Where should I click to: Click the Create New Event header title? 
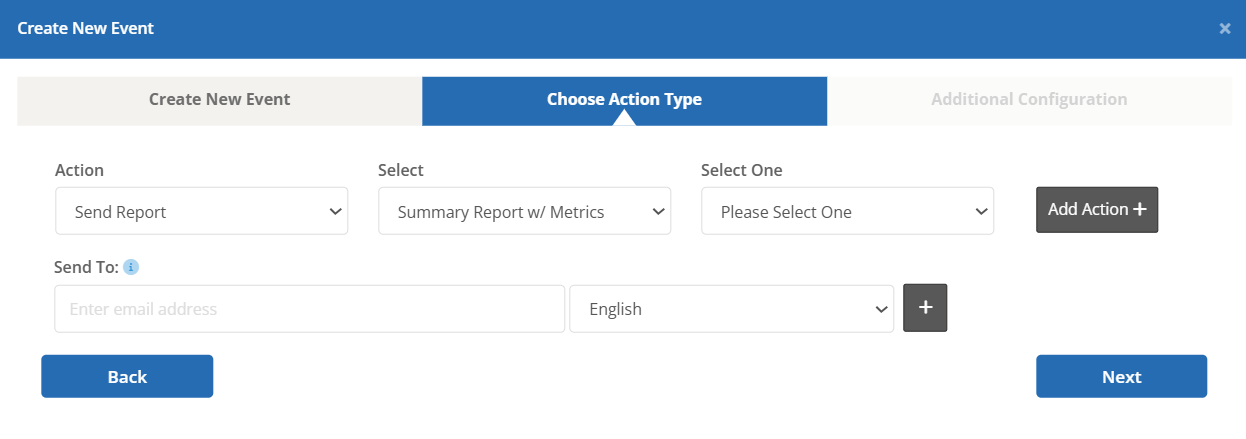click(x=86, y=28)
